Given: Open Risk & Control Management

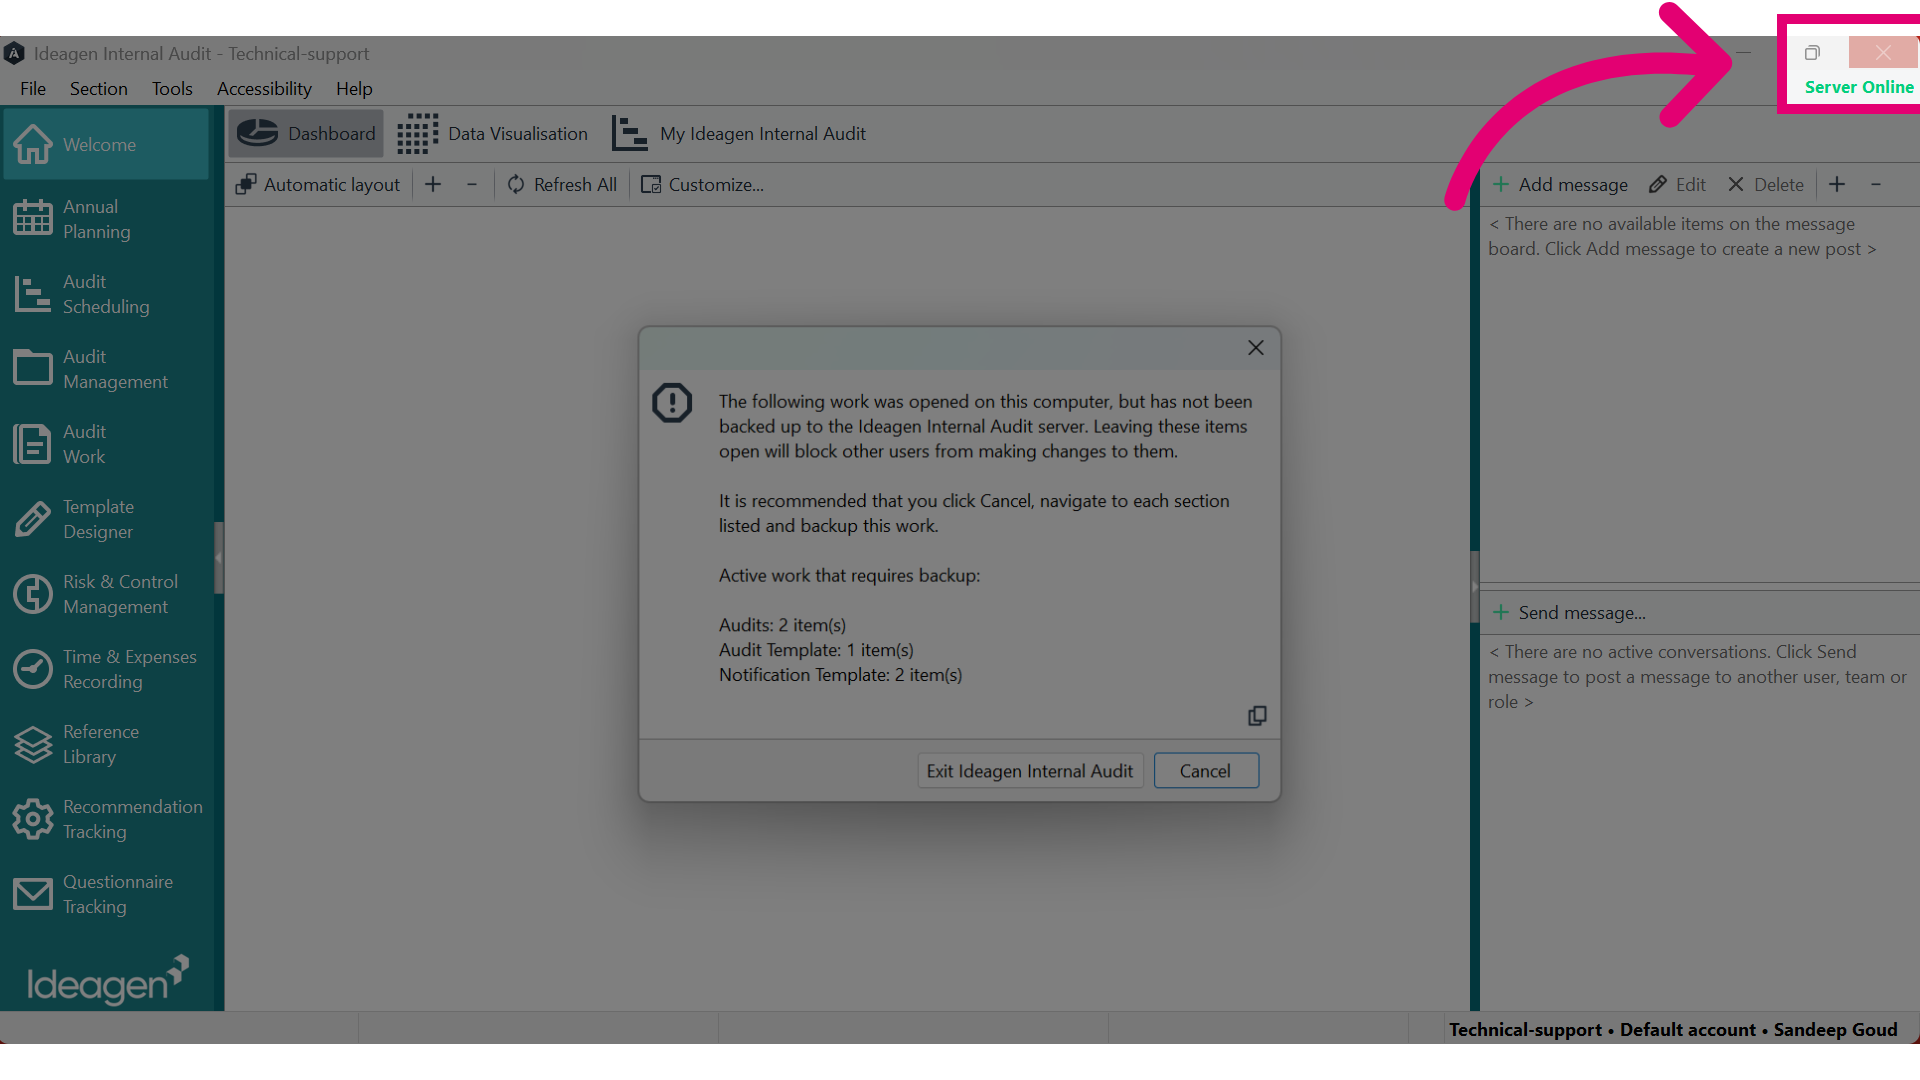Looking at the screenshot, I should pos(105,594).
